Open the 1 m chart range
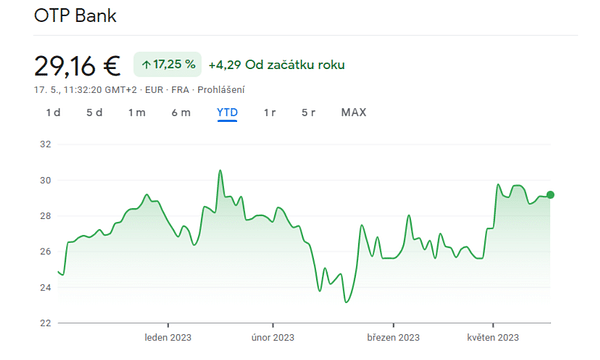Screen dimensions: 600x360 (137, 112)
